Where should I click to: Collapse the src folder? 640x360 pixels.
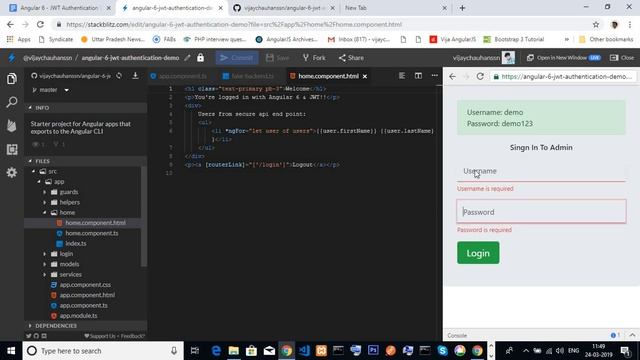34,171
